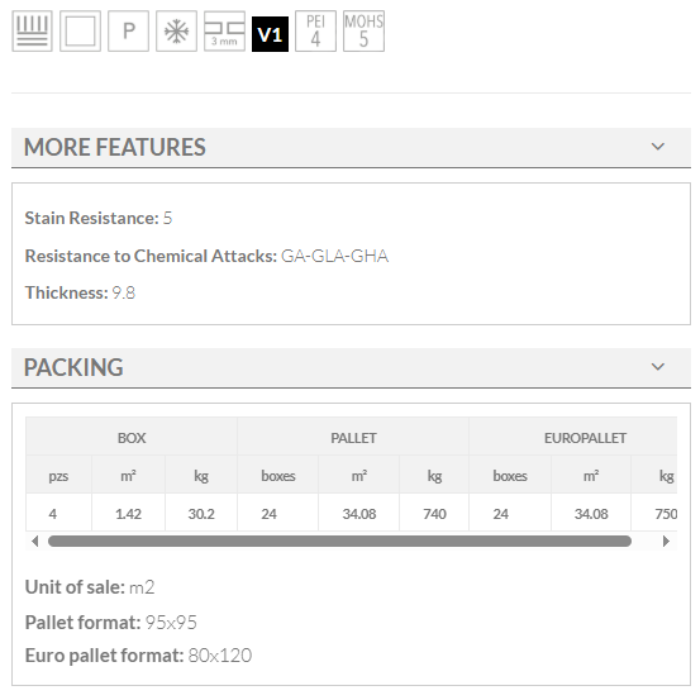Click the underfloor heating feature icon
The width and height of the screenshot is (700, 700).
click(32, 32)
